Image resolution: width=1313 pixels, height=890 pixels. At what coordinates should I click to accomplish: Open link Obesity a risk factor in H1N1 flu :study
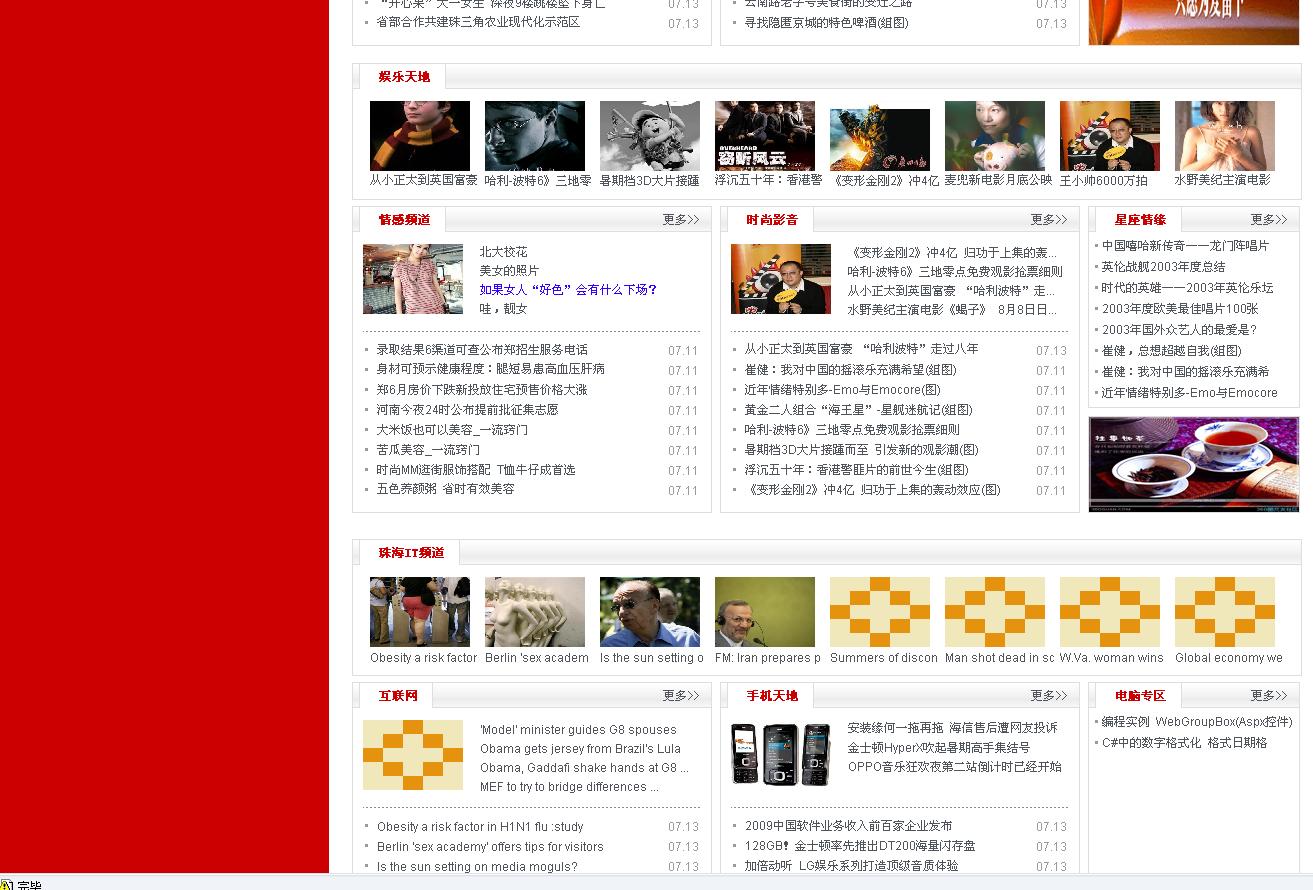coord(480,827)
